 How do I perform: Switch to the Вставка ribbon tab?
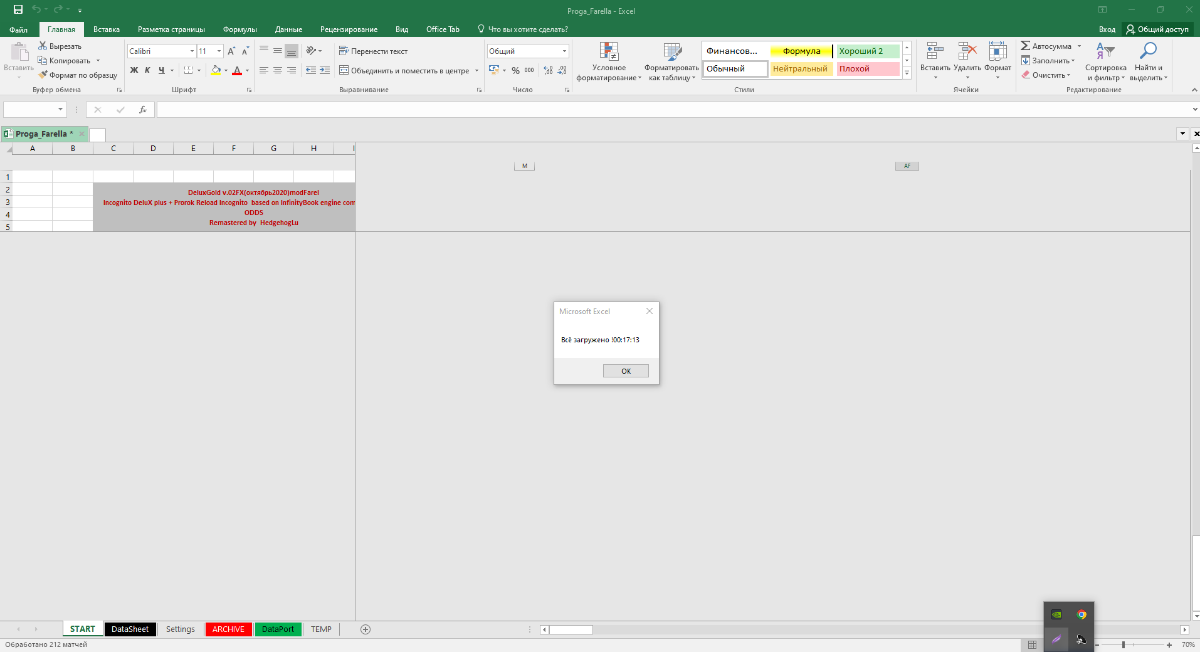(x=106, y=29)
